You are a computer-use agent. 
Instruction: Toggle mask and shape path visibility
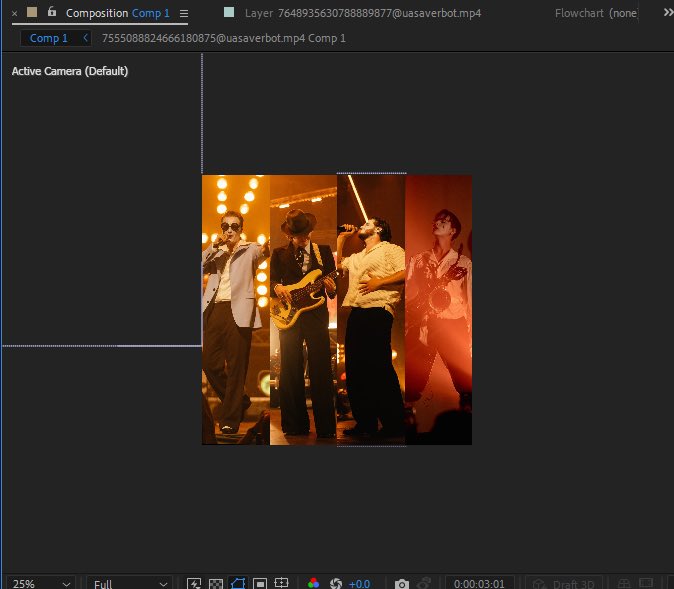point(238,583)
